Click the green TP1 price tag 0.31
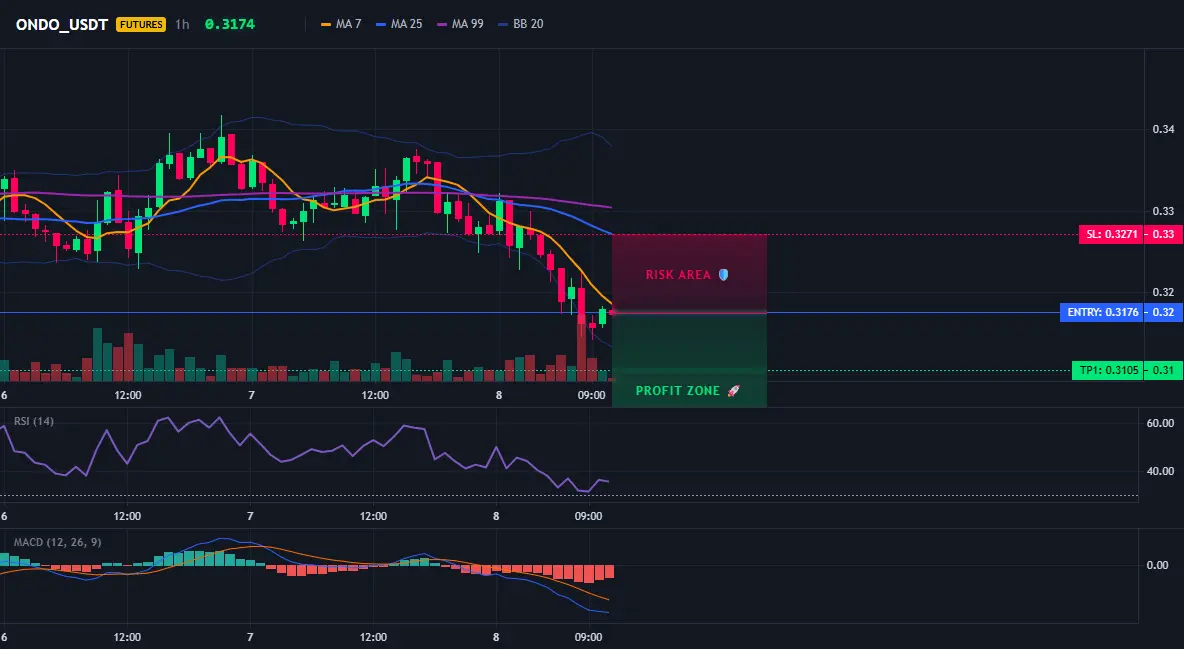Image resolution: width=1184 pixels, height=649 pixels. click(1163, 370)
